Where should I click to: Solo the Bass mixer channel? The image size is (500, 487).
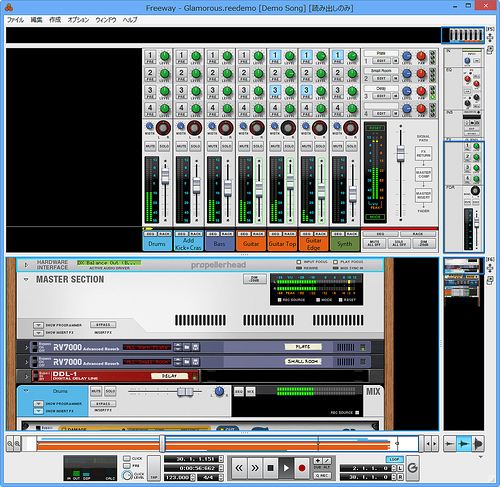click(226, 146)
